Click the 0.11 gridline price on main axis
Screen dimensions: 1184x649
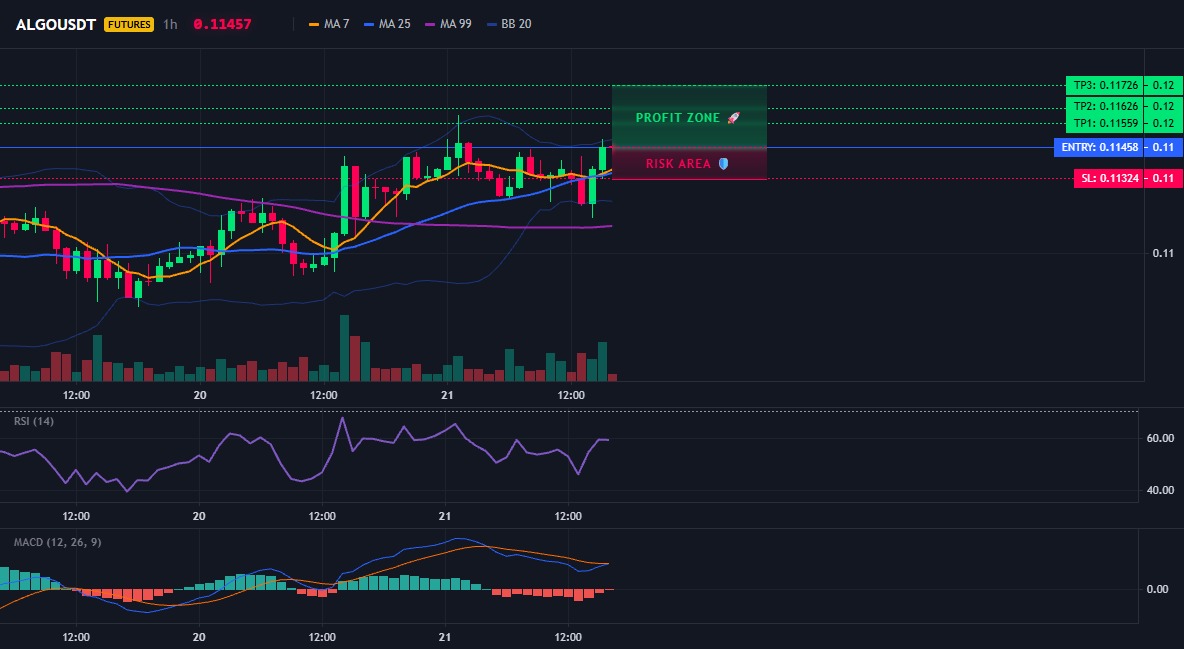point(1163,253)
